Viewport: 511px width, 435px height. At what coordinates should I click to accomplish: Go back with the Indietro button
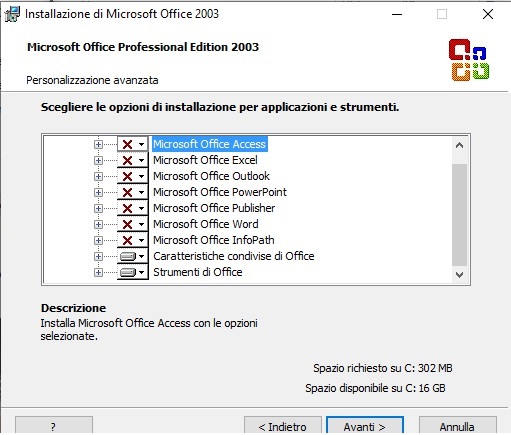283,426
